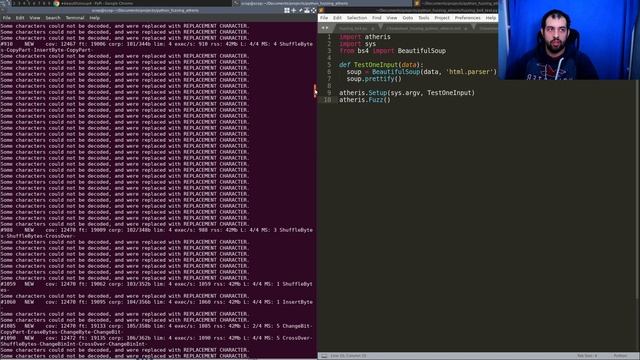Click the plus icon in terminal titlebar

coord(294,10)
